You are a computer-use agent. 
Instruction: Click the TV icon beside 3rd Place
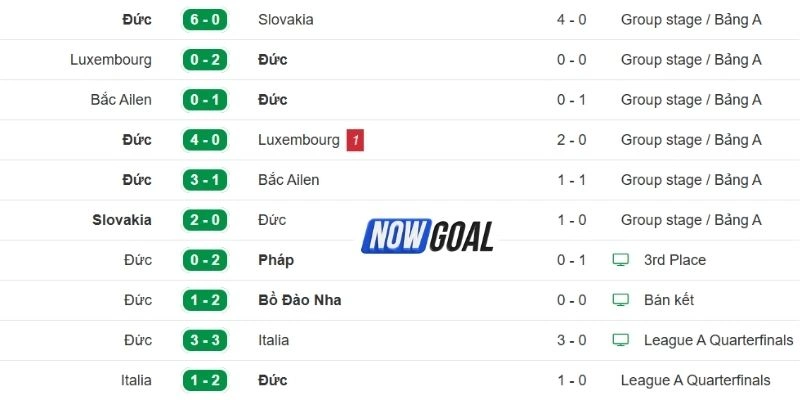coord(621,260)
